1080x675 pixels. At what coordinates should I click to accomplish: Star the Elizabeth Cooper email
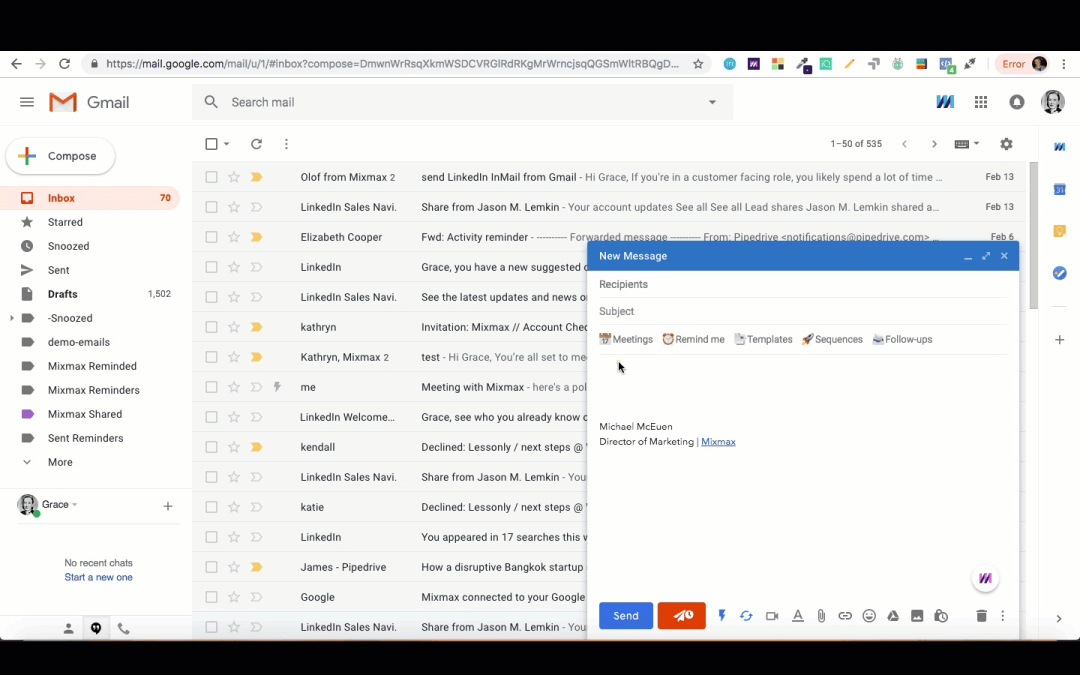(x=234, y=237)
